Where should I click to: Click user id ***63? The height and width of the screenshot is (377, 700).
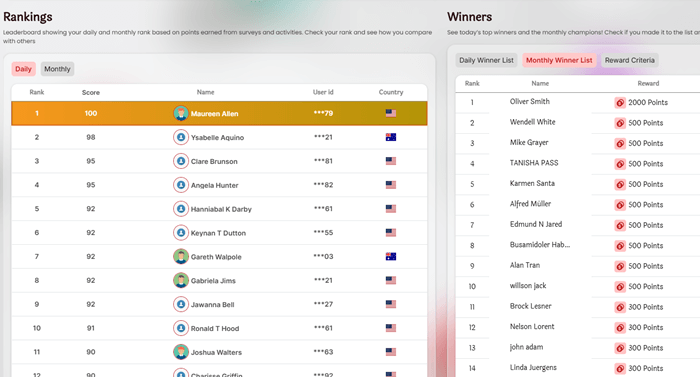pos(323,352)
